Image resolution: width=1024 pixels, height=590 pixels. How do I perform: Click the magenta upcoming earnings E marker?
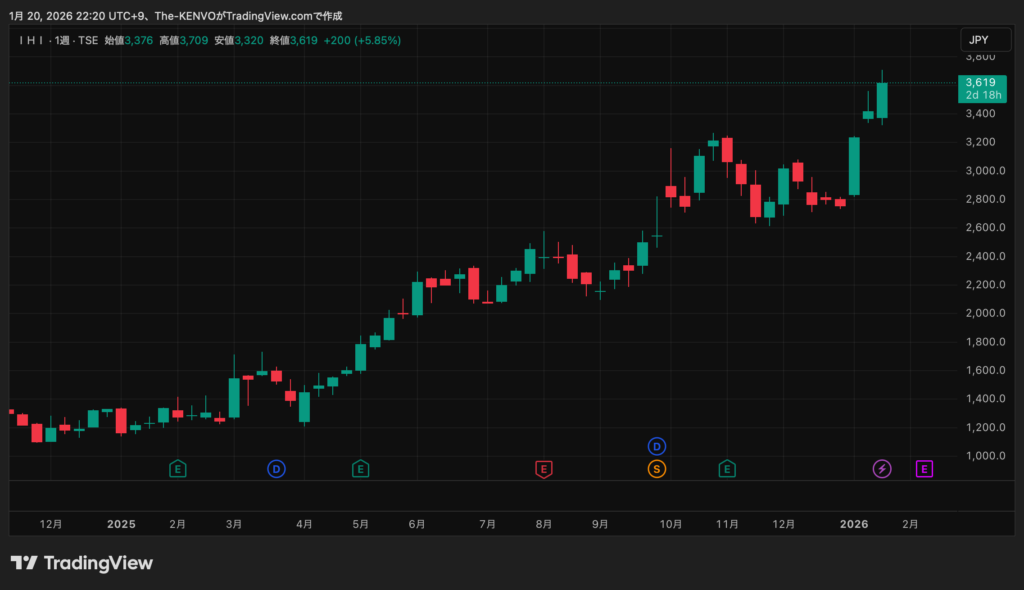coord(925,468)
